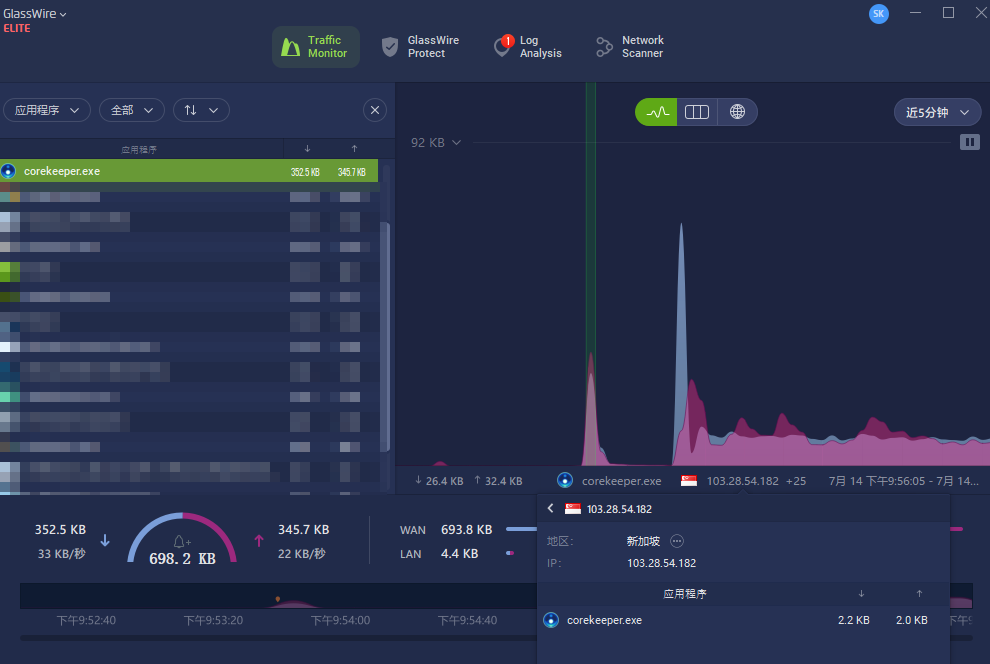990x664 pixels.
Task: Click the app list vertical scrollbar
Action: click(385, 336)
